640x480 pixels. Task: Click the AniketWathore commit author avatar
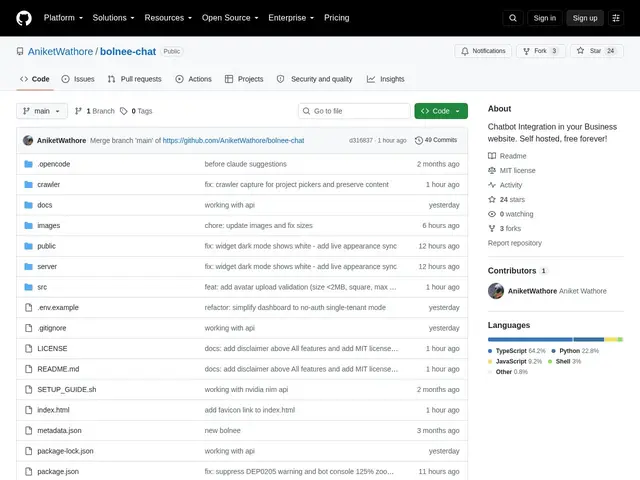(x=28, y=140)
